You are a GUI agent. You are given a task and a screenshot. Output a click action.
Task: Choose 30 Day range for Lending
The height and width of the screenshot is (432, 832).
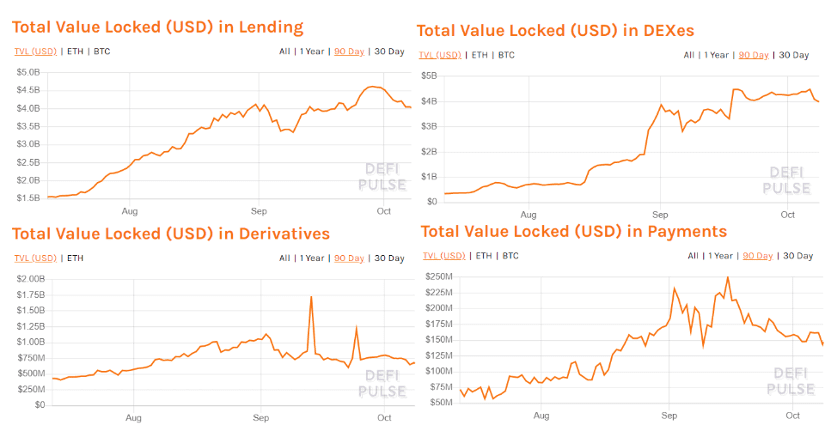tap(389, 51)
